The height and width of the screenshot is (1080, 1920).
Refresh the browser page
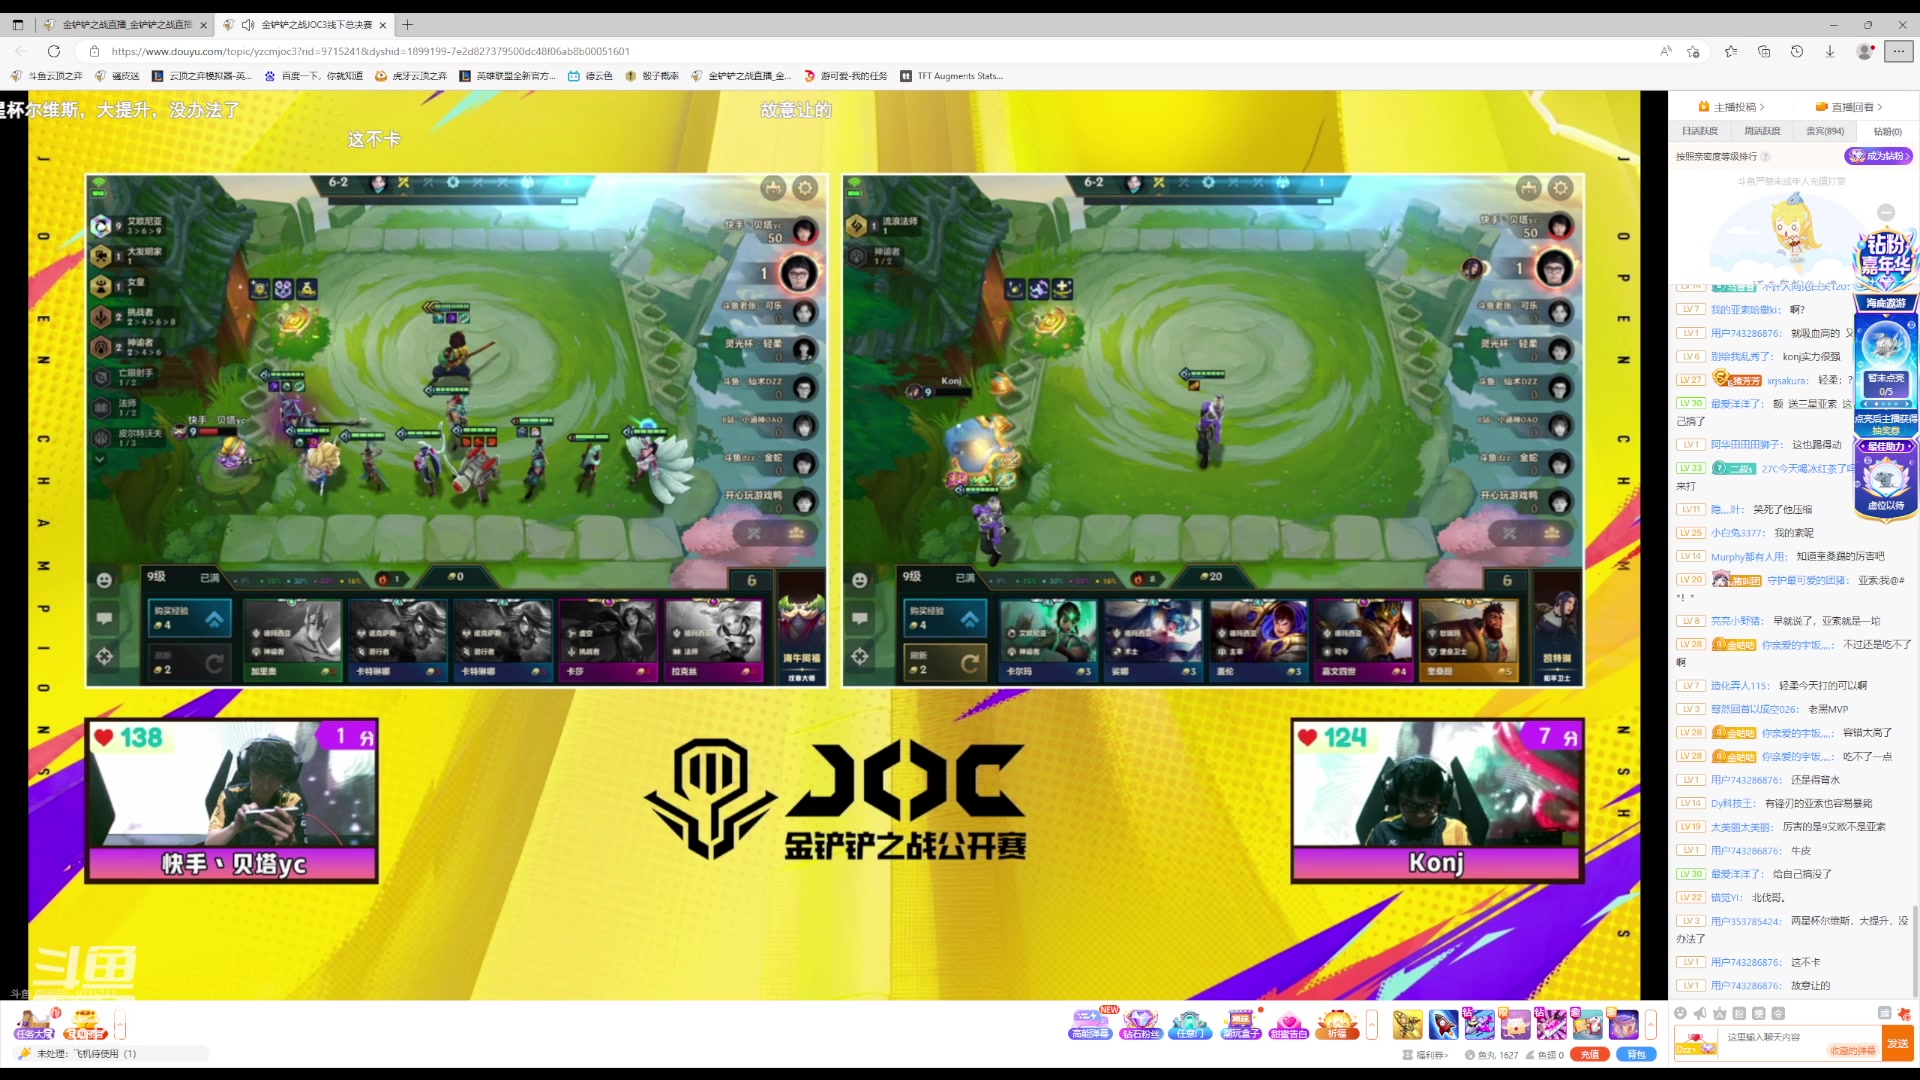(x=54, y=51)
